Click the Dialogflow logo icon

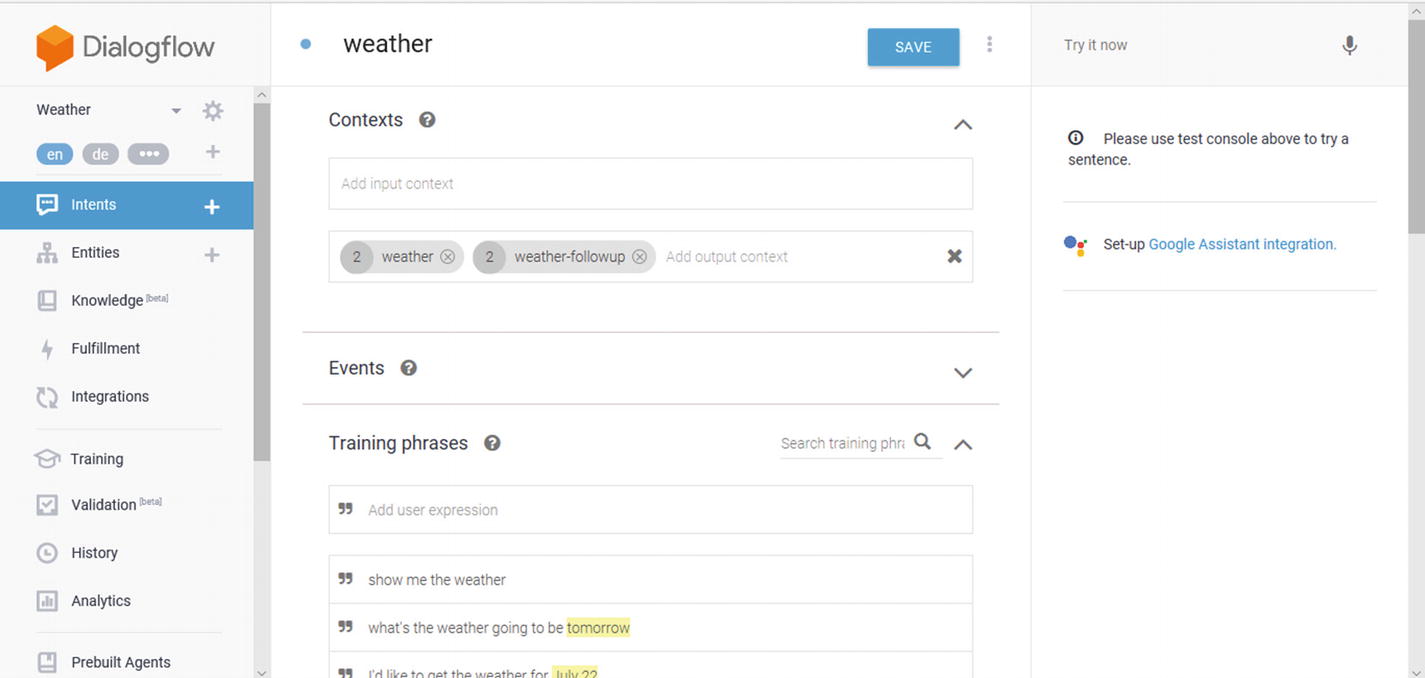point(55,47)
